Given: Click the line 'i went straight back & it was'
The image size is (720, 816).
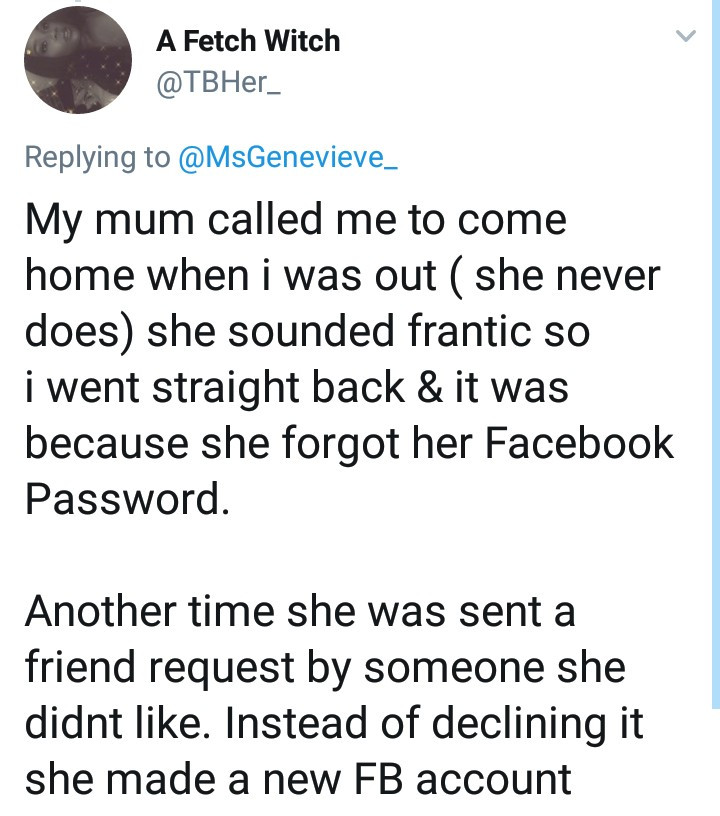Looking at the screenshot, I should [x=297, y=388].
